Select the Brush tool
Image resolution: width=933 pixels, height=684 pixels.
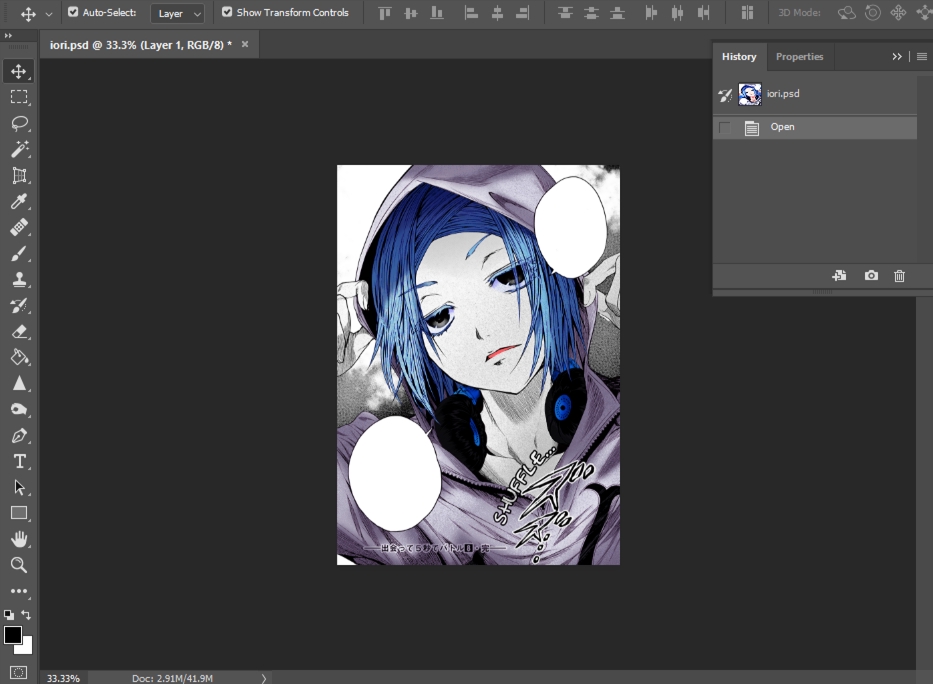19,254
